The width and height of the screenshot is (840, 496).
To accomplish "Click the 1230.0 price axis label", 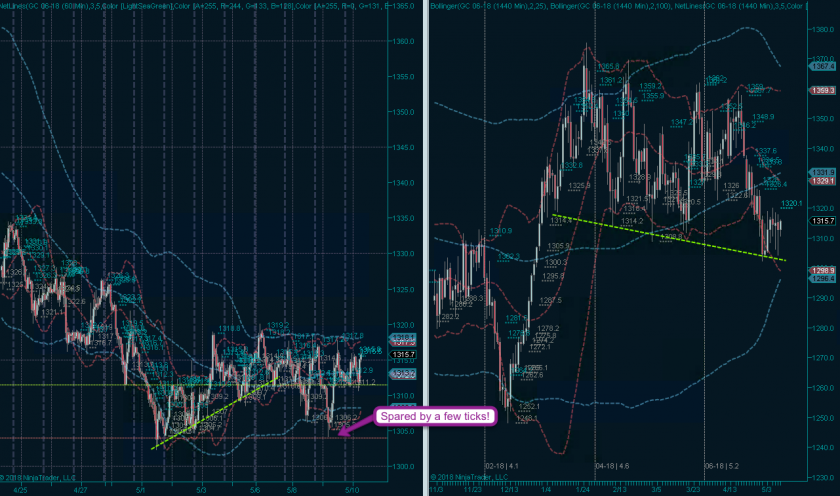I will click(823, 477).
